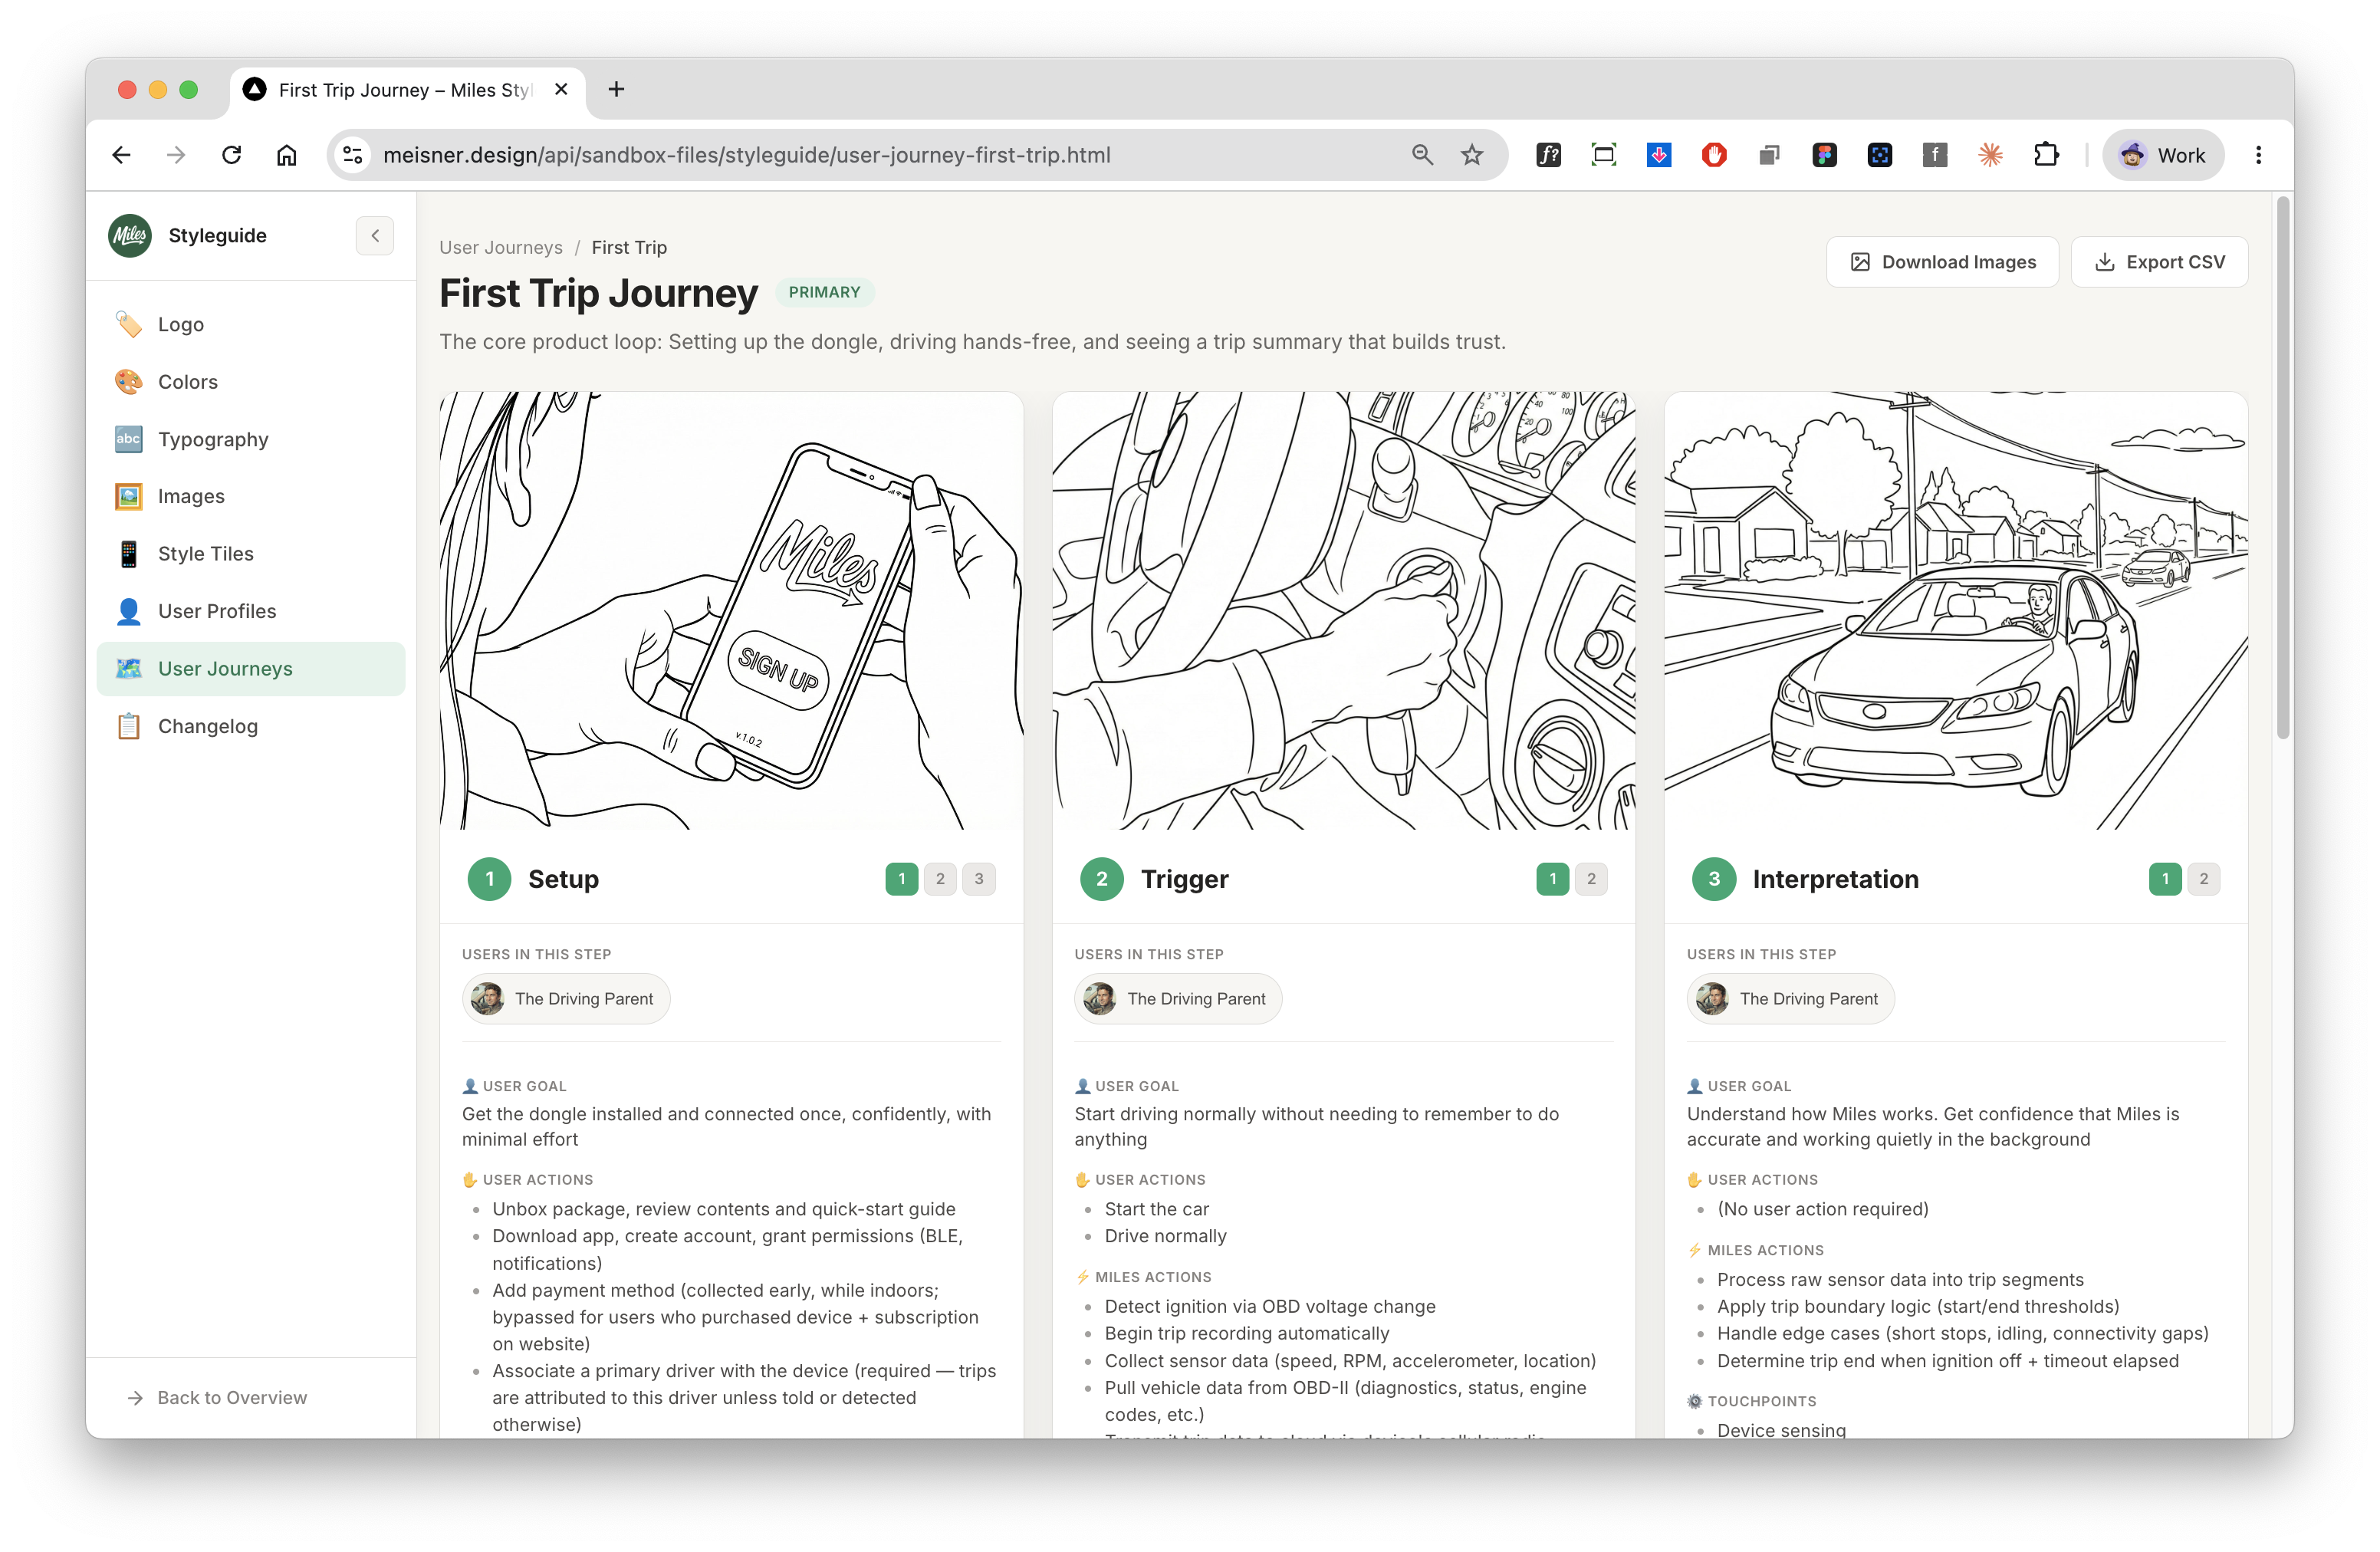The width and height of the screenshot is (2380, 1552).
Task: Click "Apply trip boundary logic" list item
Action: (1918, 1306)
